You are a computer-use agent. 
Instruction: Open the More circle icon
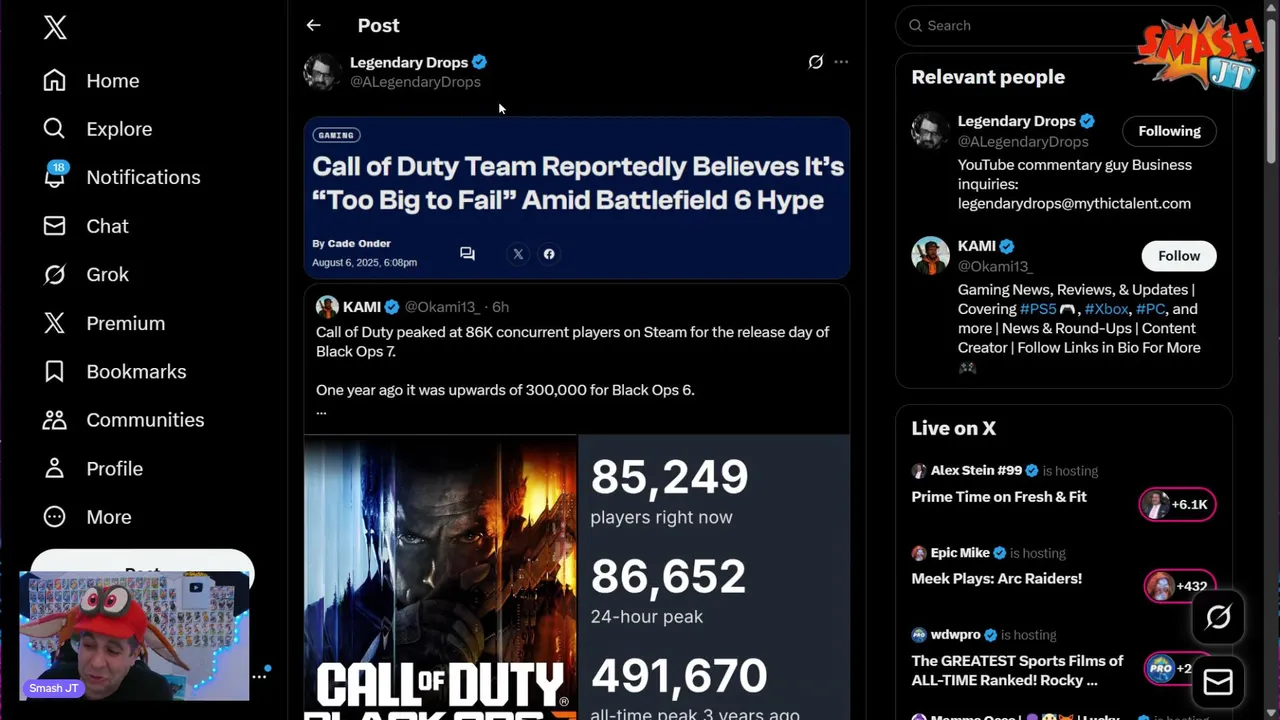tap(54, 517)
